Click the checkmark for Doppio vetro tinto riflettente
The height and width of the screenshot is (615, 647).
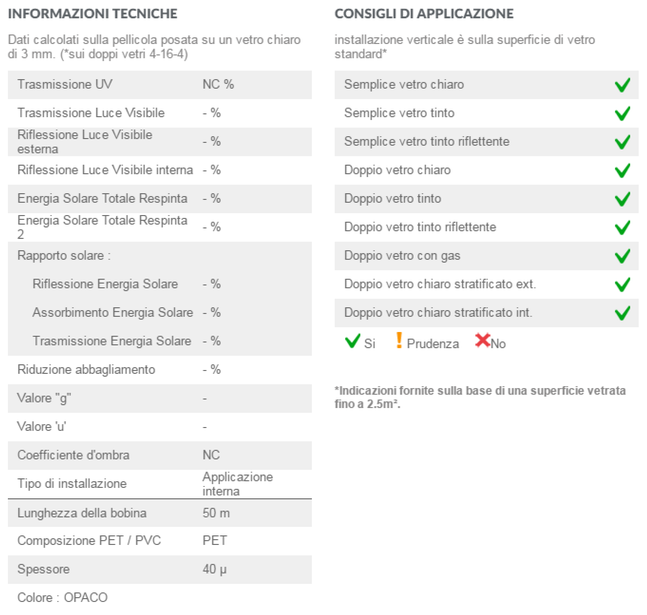click(622, 227)
